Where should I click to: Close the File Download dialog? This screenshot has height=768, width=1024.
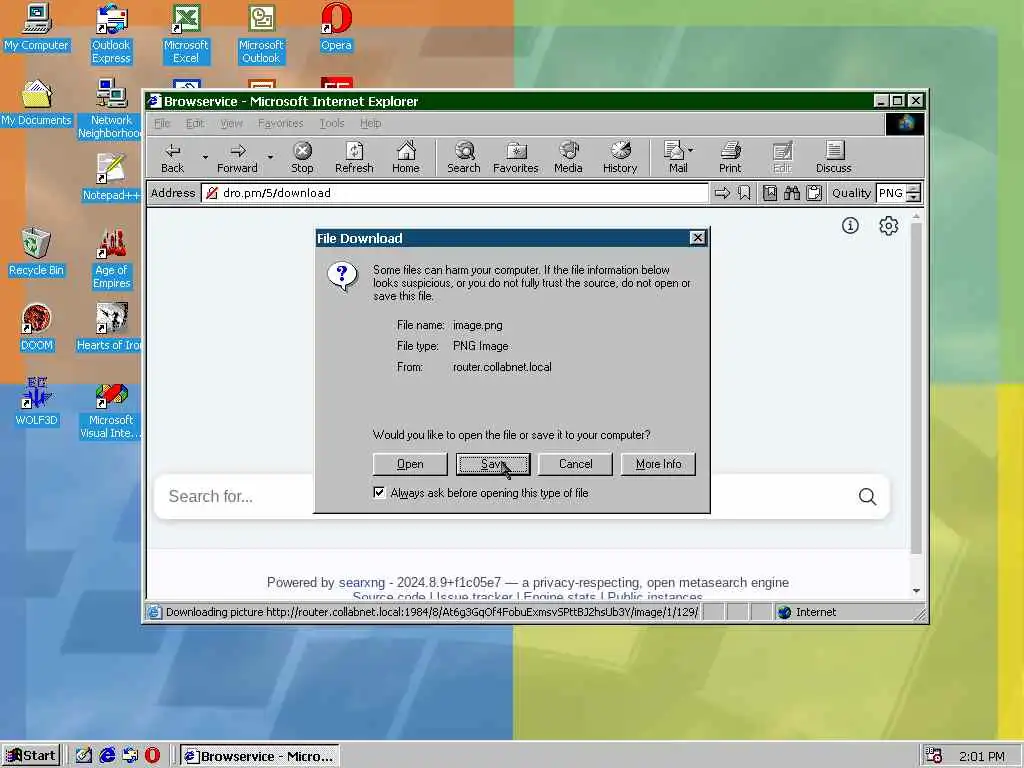coord(697,238)
